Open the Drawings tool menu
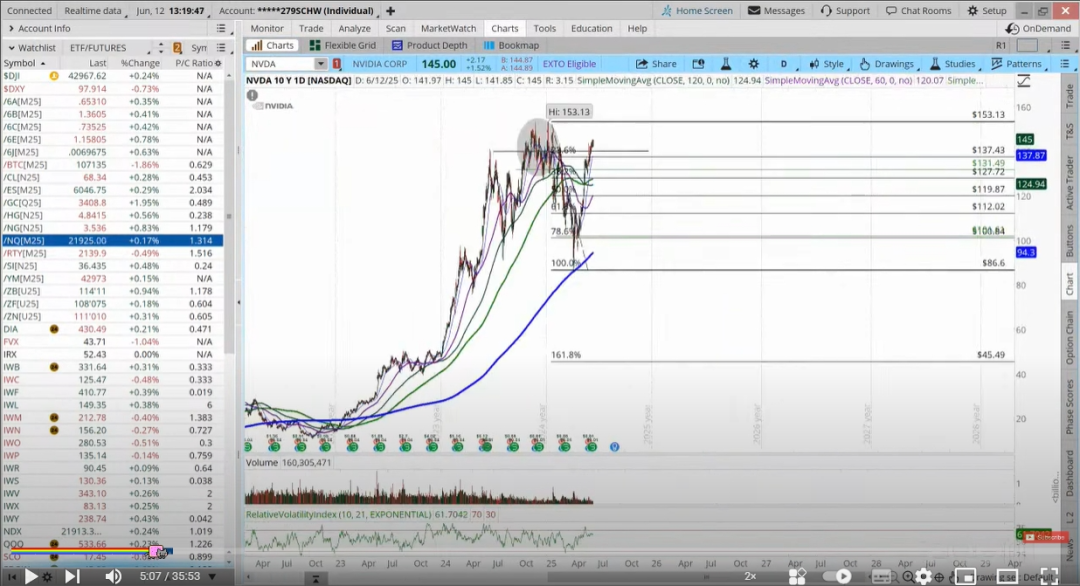This screenshot has height=586, width=1080. [x=886, y=63]
